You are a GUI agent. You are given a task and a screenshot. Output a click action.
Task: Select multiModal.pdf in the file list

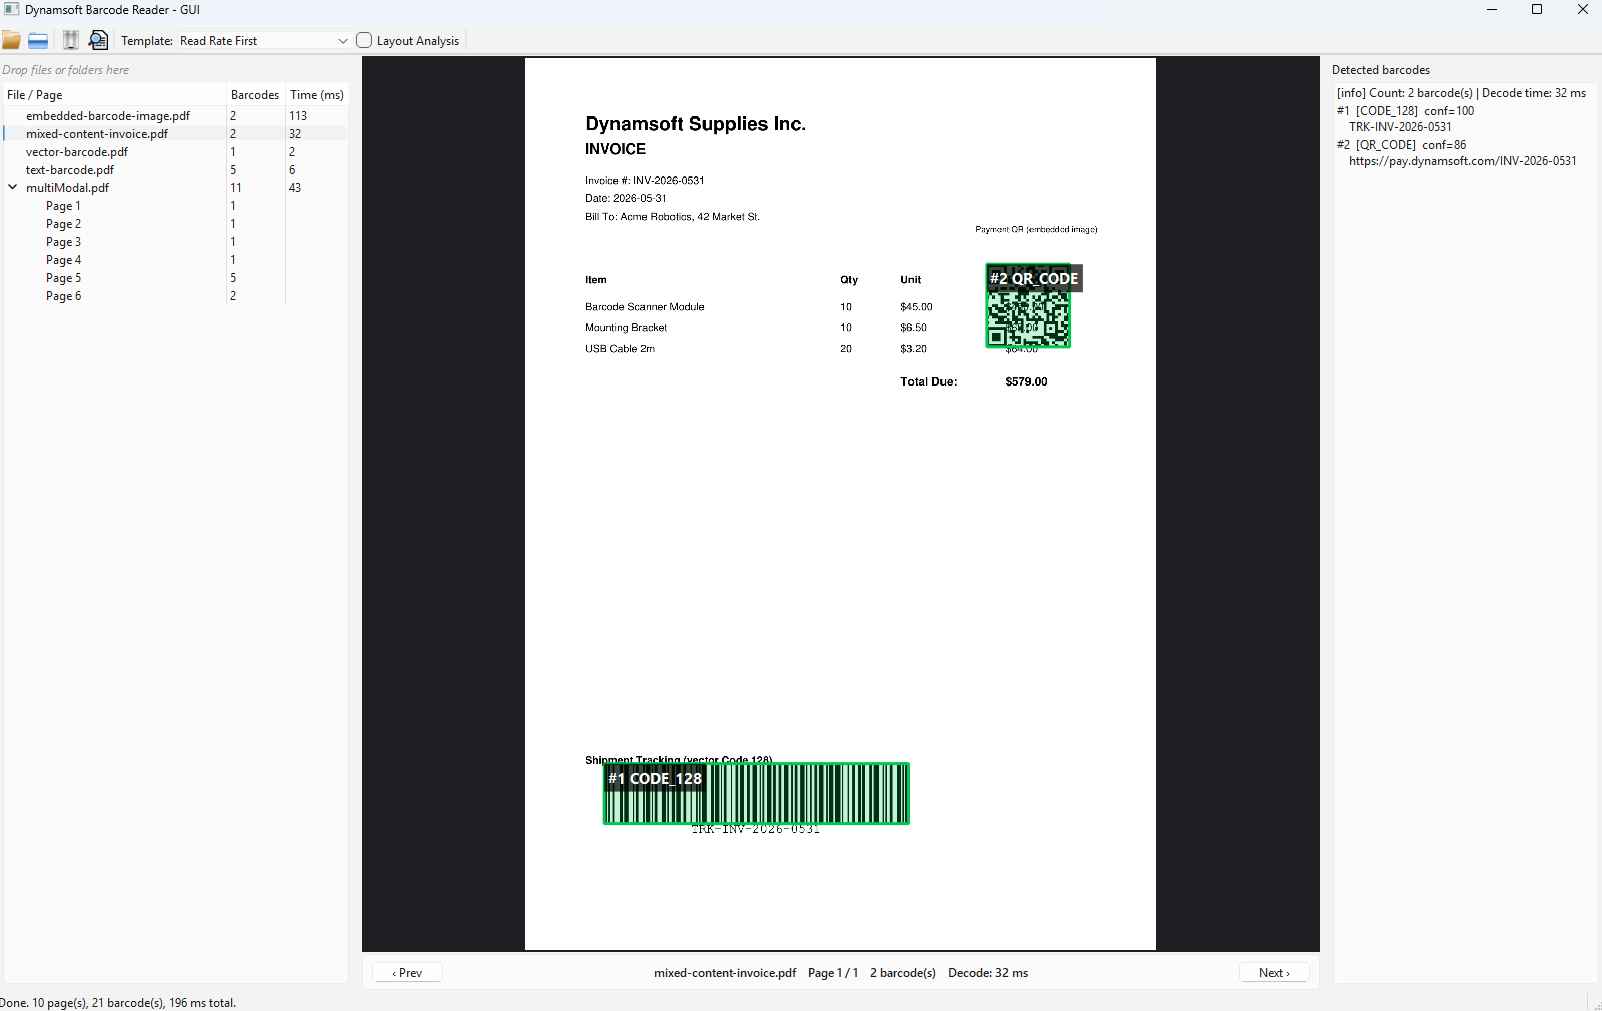coord(67,188)
